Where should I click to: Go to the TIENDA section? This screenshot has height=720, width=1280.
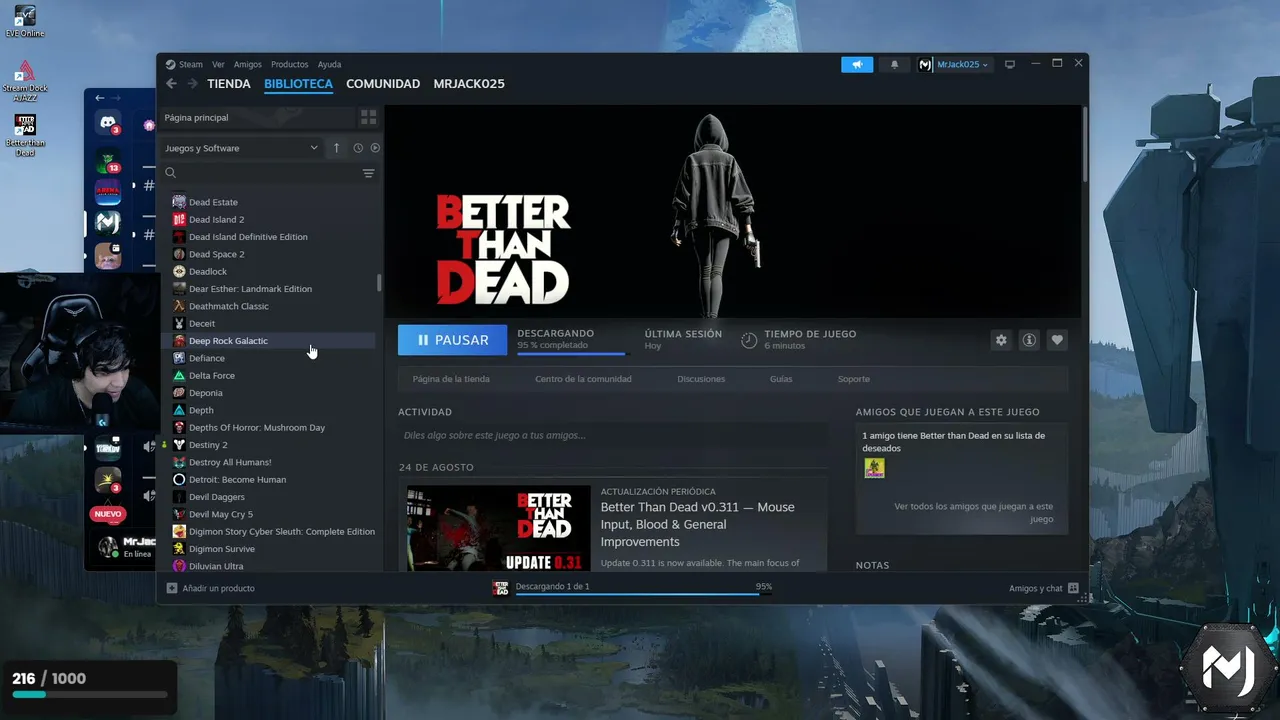coord(229,84)
